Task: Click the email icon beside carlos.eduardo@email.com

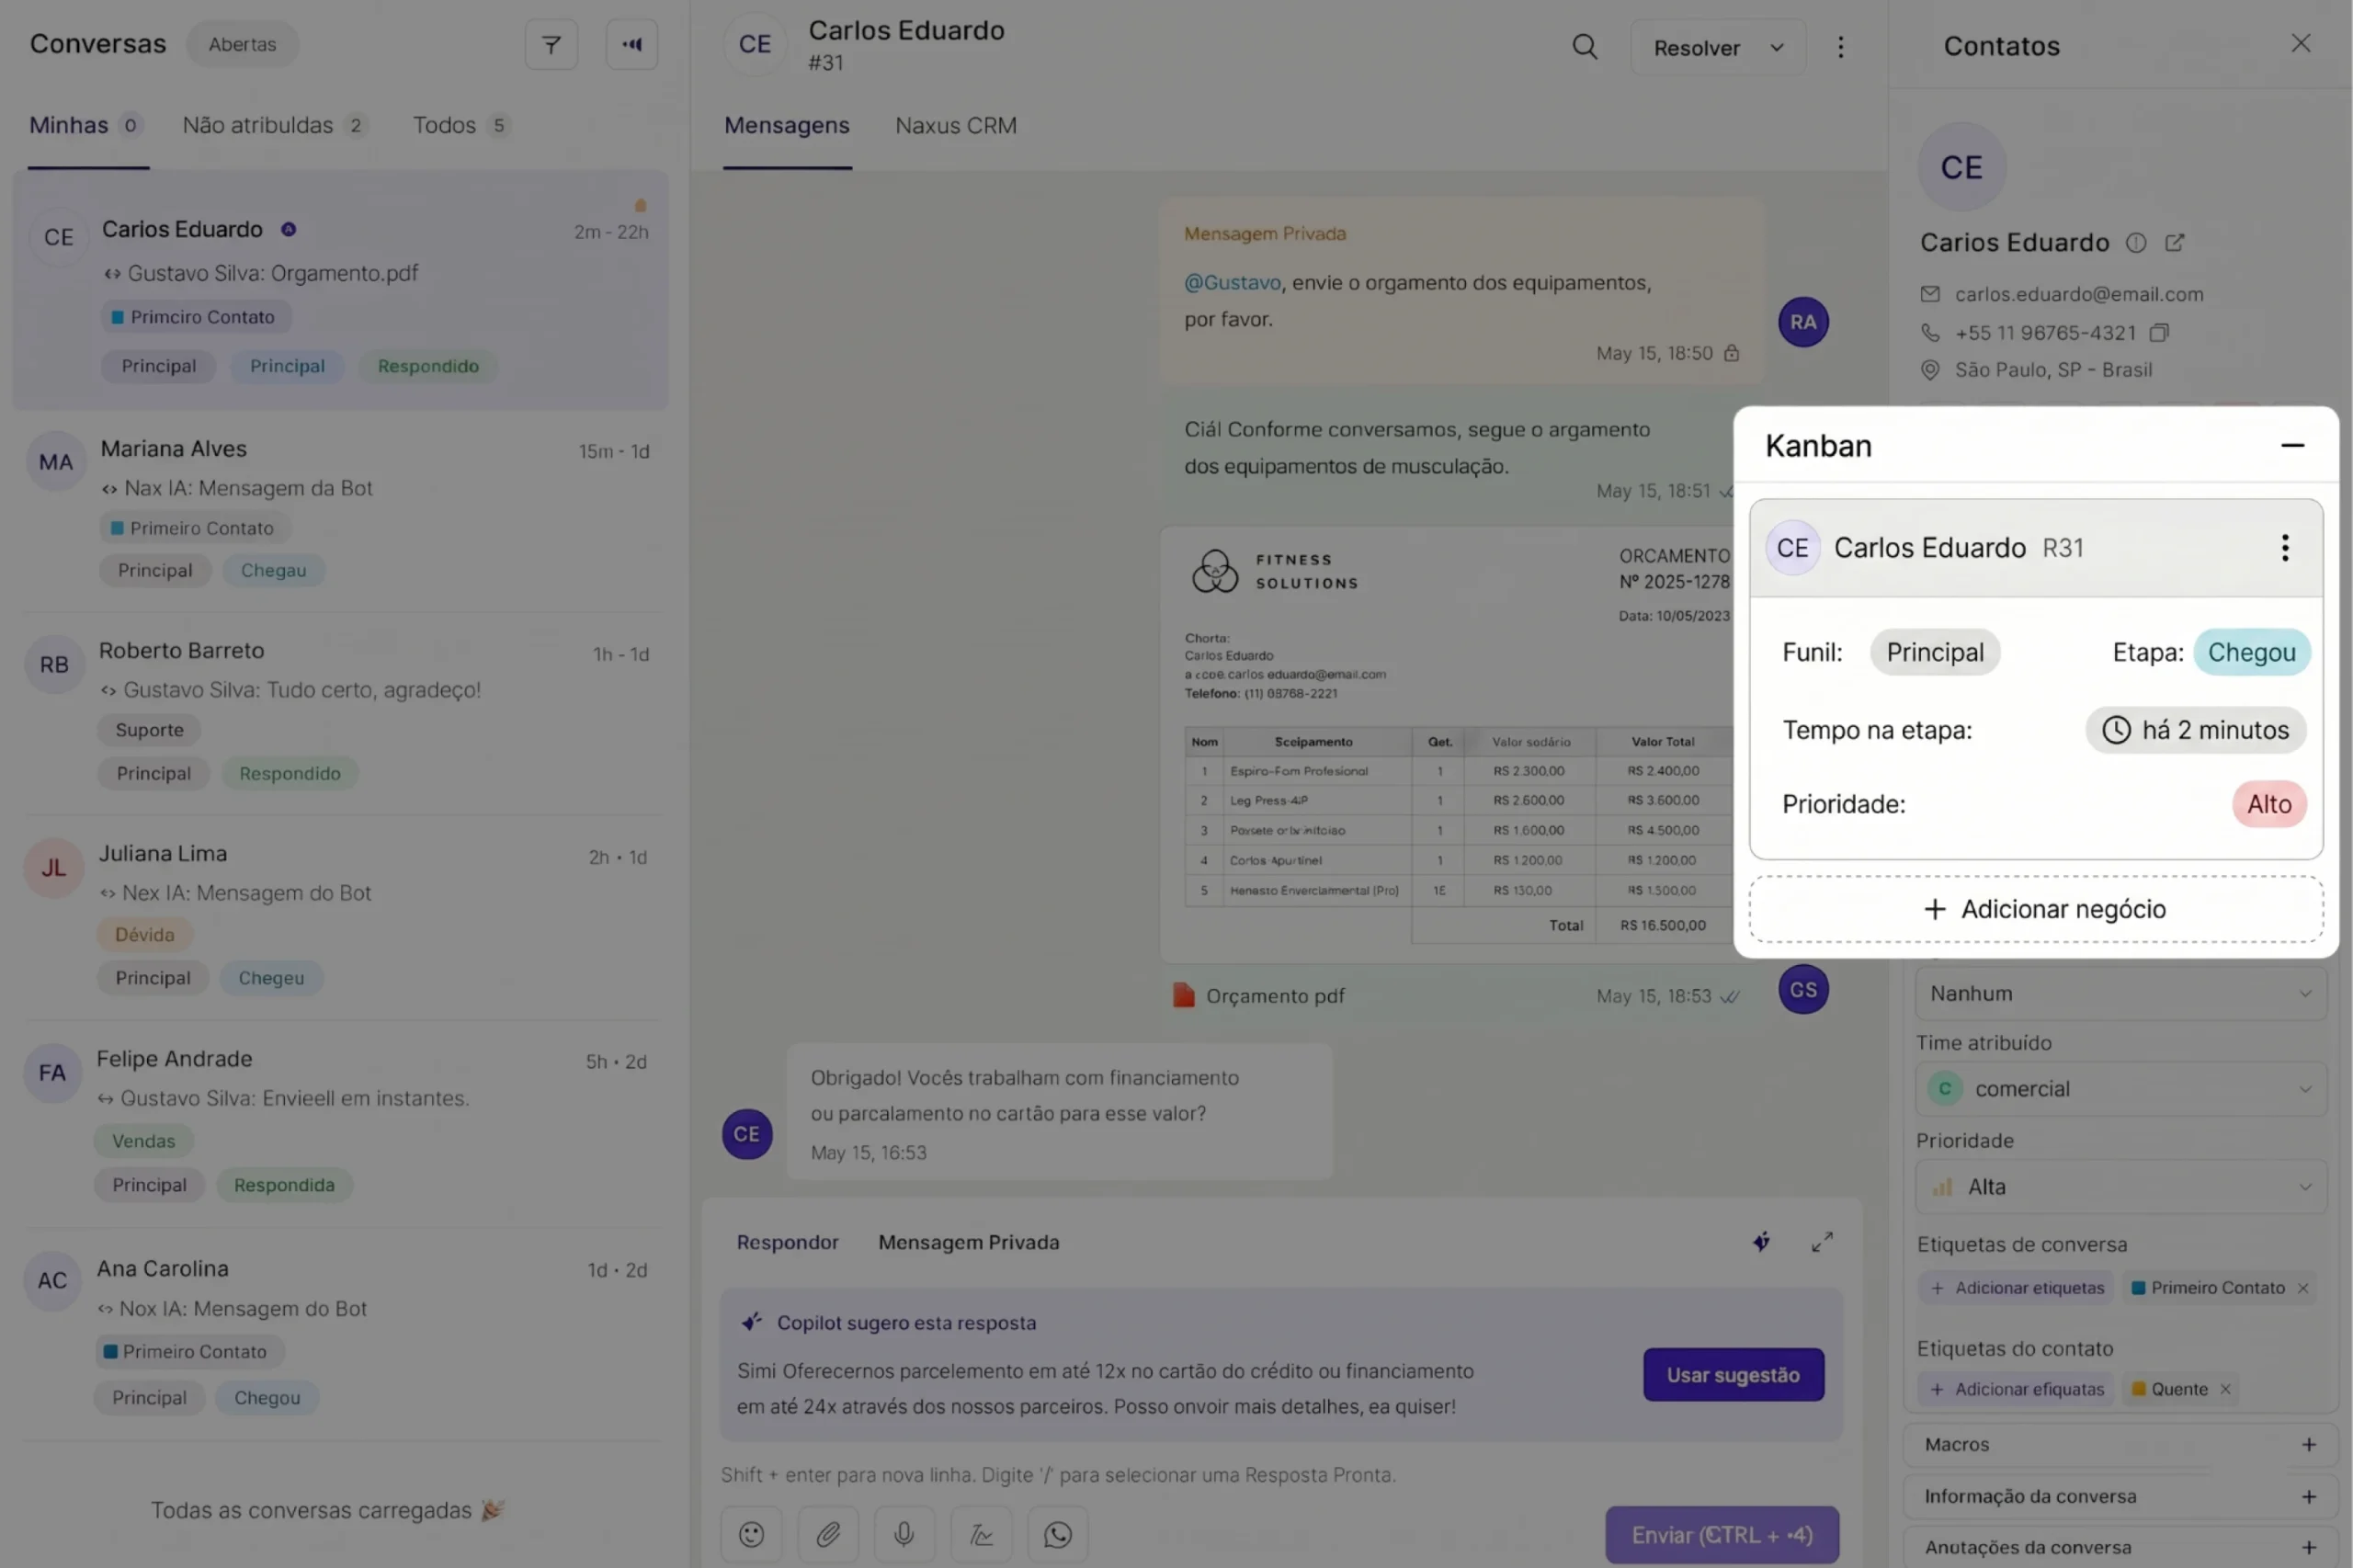Action: pos(1930,294)
